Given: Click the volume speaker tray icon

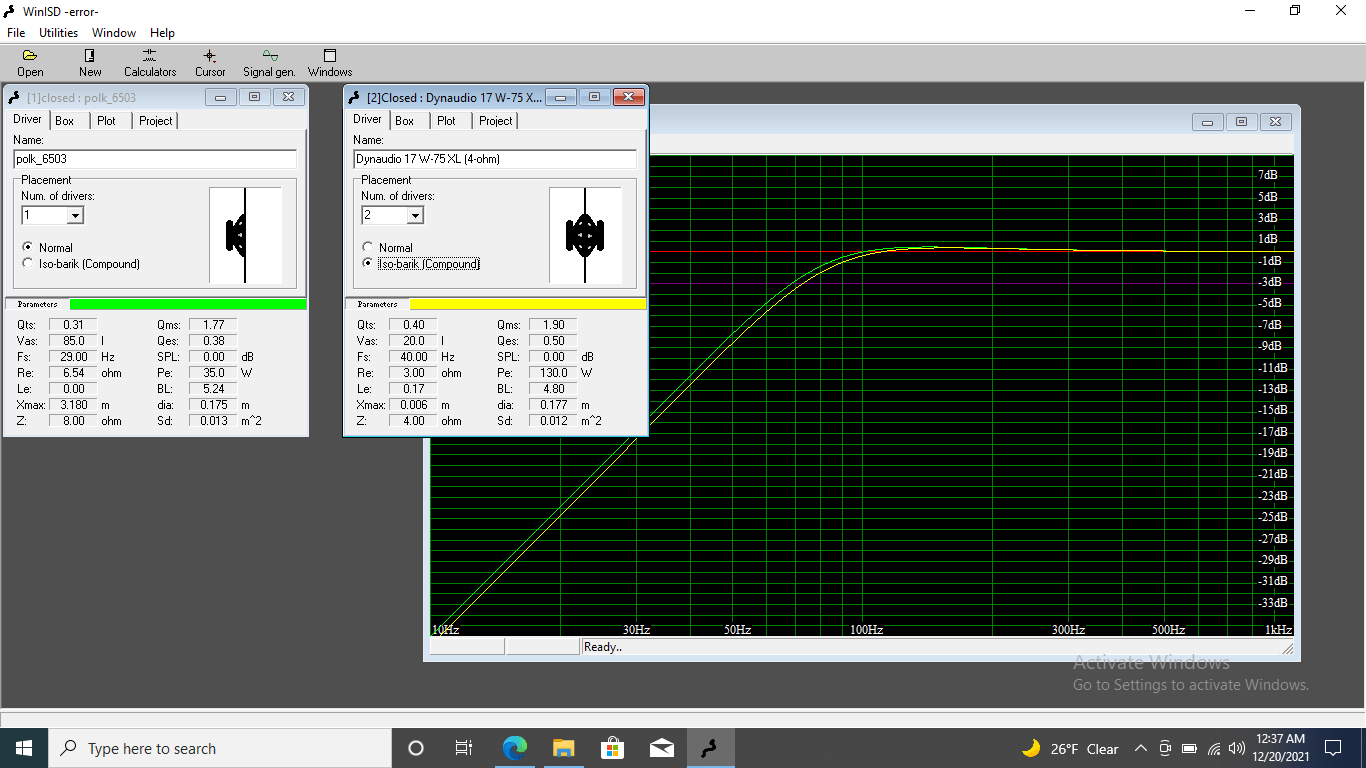Looking at the screenshot, I should pos(1237,748).
